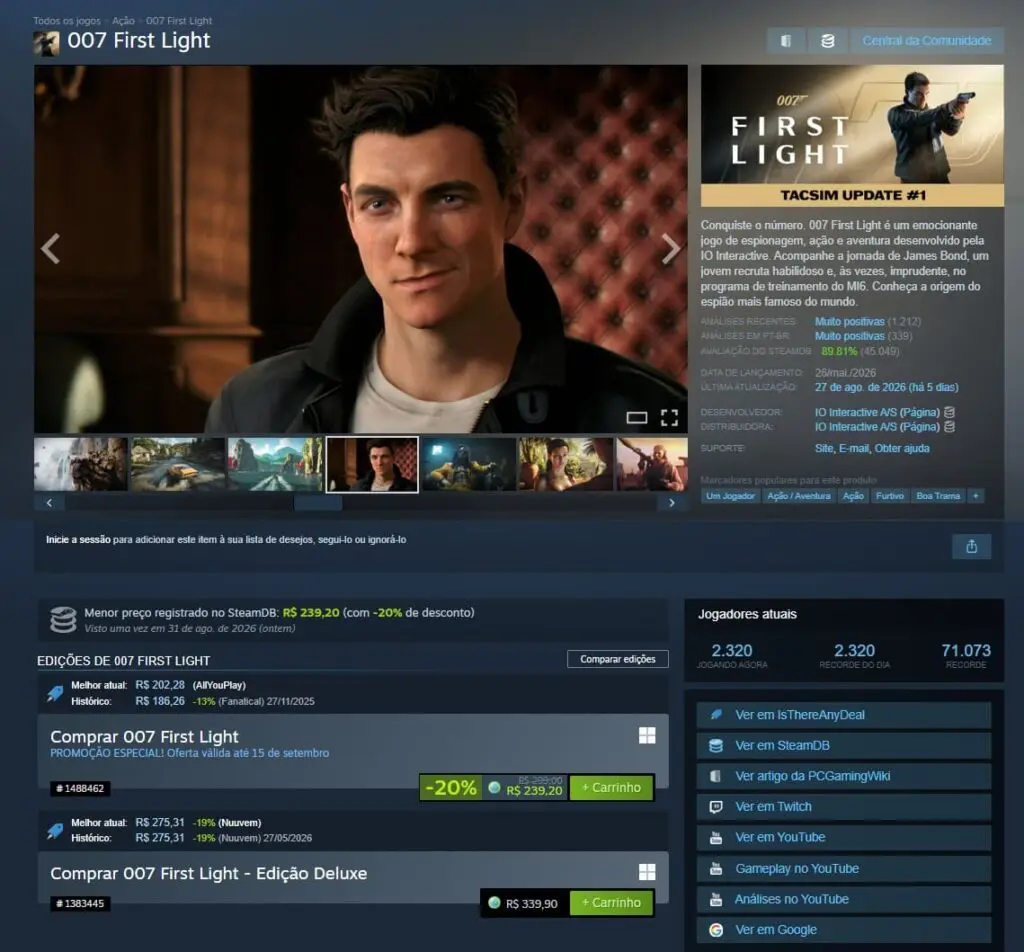Open the support Site link
This screenshot has height=952, width=1024.
[x=824, y=448]
